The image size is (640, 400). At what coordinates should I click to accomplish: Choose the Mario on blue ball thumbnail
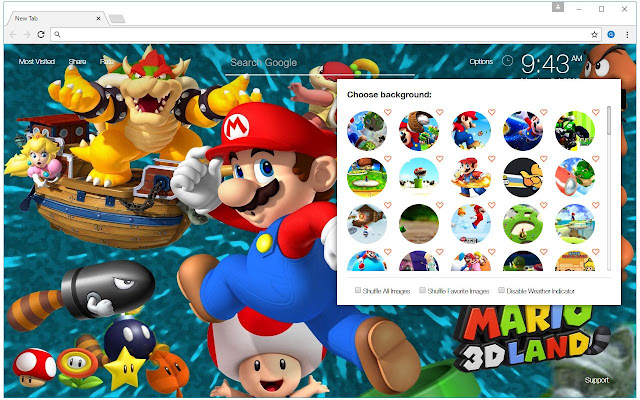click(x=367, y=261)
